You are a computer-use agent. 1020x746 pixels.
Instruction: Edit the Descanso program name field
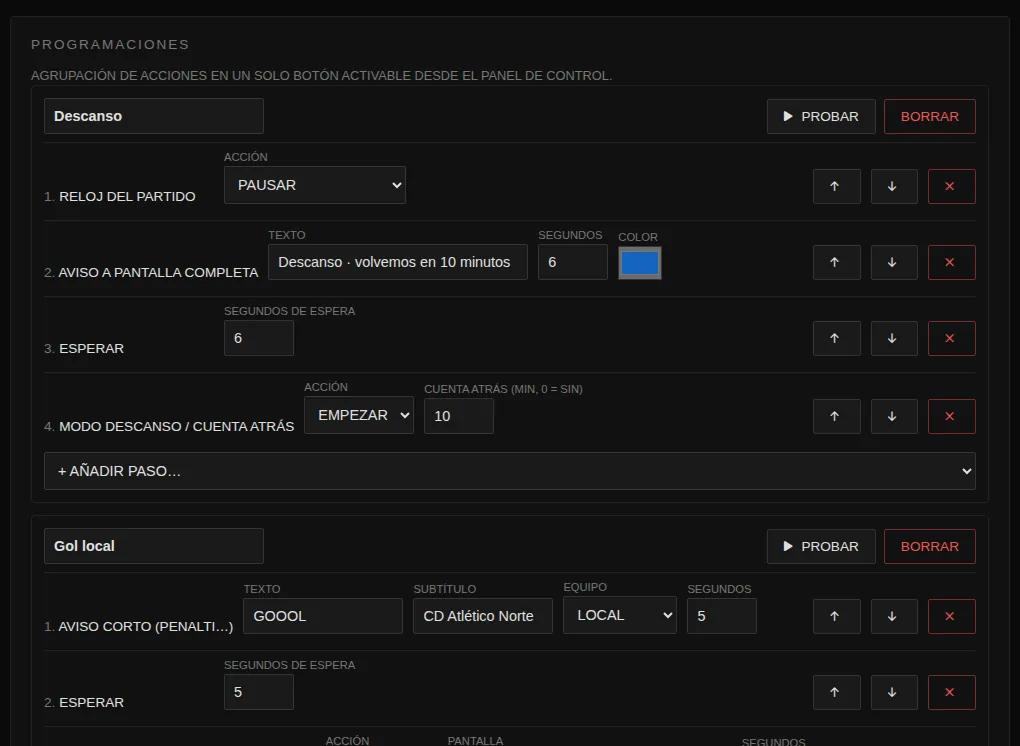point(154,116)
